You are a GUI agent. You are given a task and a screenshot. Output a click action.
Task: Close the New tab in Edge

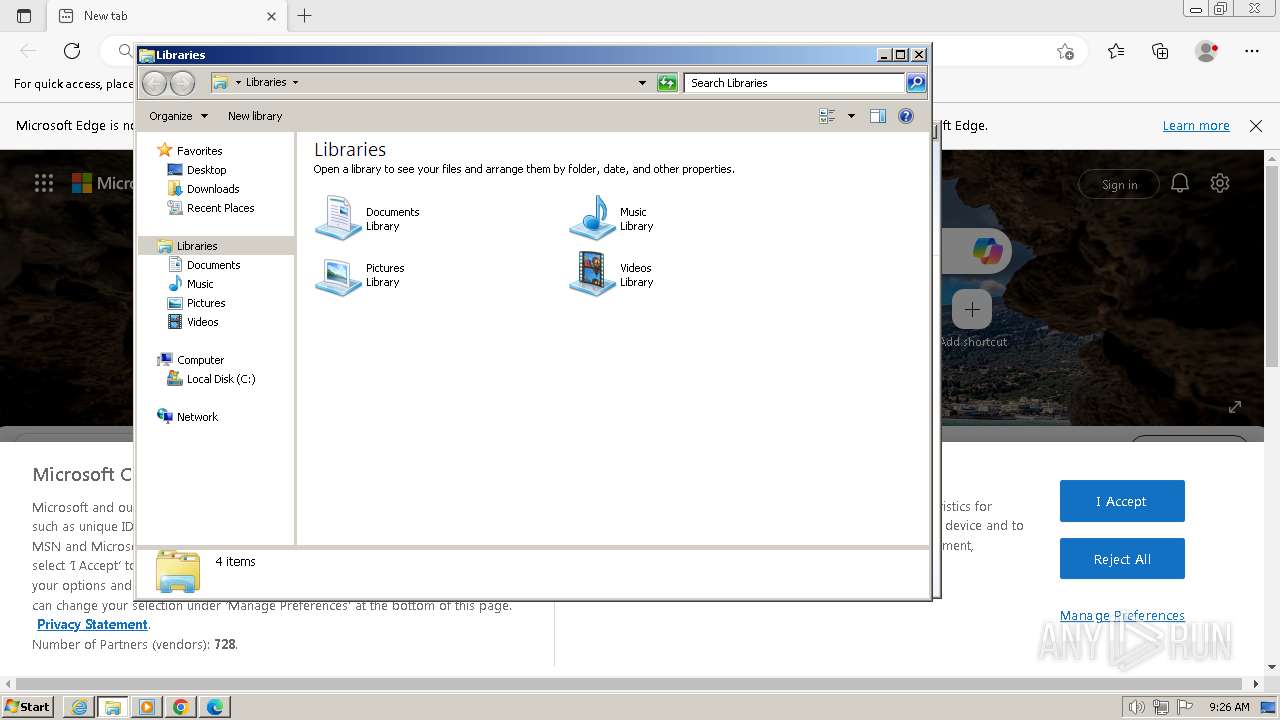271,16
